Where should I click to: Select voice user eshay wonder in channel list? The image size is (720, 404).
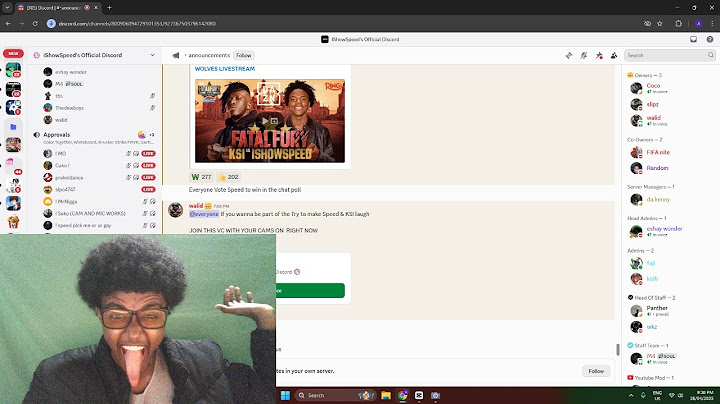[71, 72]
